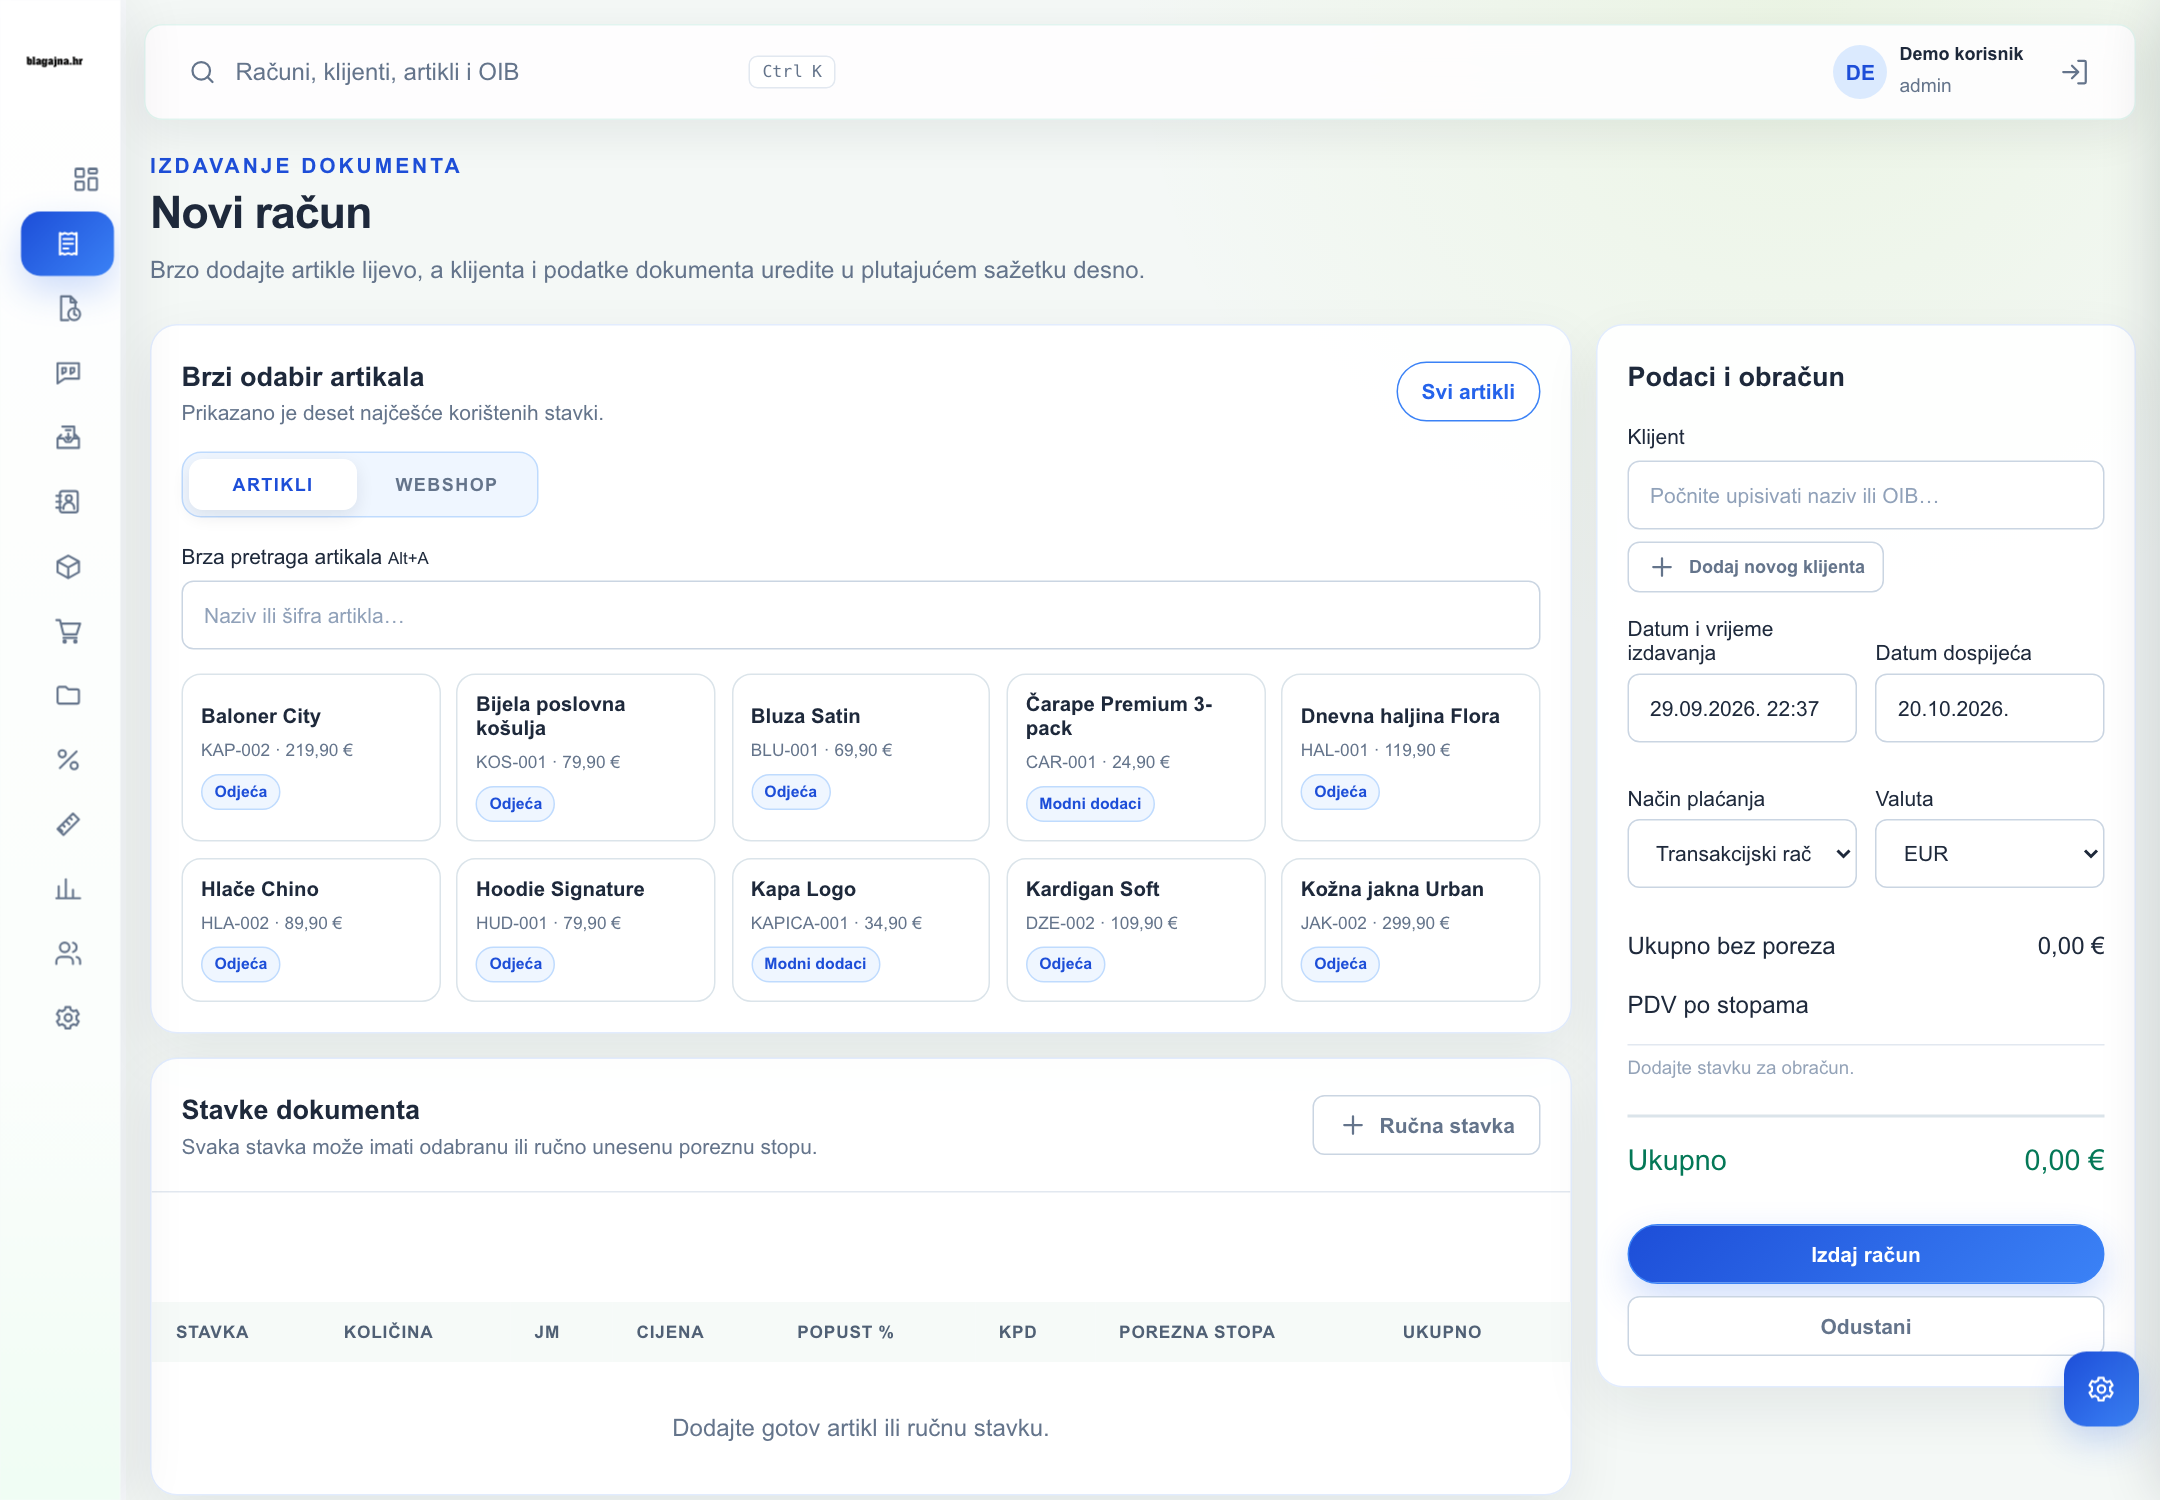Switch to the WEBSHOP tab

[x=446, y=485]
